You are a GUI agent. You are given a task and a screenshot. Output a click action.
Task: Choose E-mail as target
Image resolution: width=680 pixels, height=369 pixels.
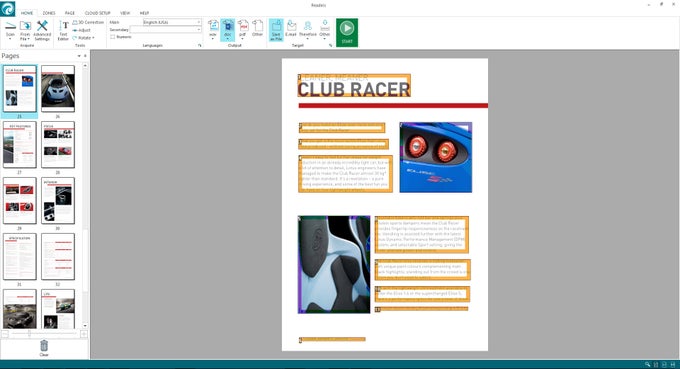[x=291, y=29]
